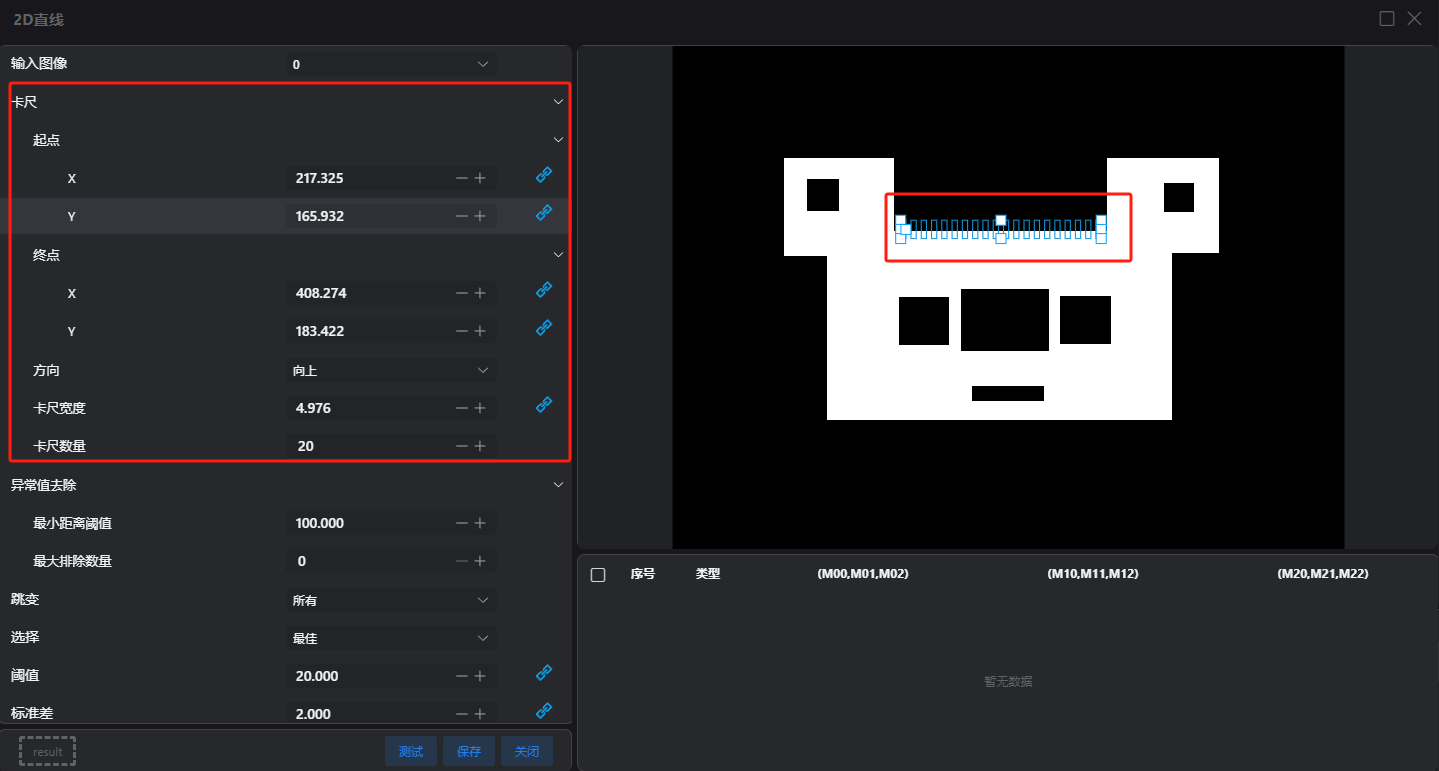Viewport: 1439px width, 771px height.
Task: Toggle select-all checkbox in results table header
Action: (x=598, y=575)
